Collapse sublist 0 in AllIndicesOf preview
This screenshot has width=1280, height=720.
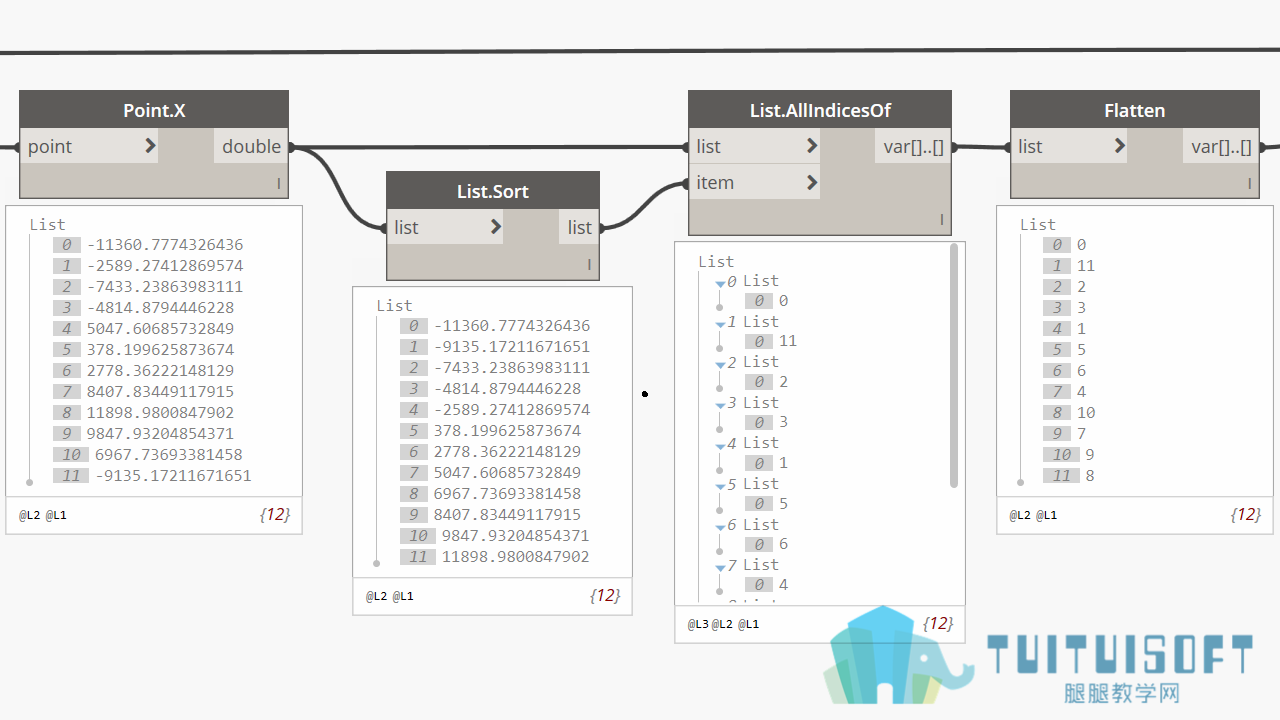[x=720, y=284]
